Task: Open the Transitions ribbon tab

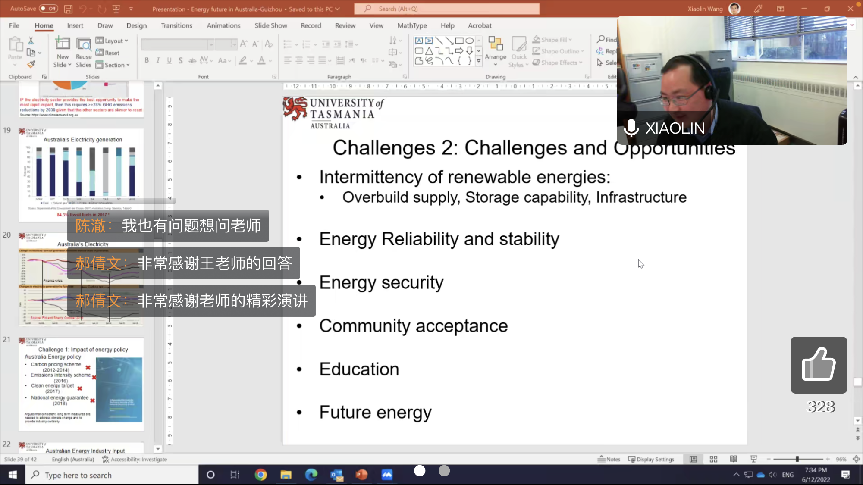Action: pos(176,25)
